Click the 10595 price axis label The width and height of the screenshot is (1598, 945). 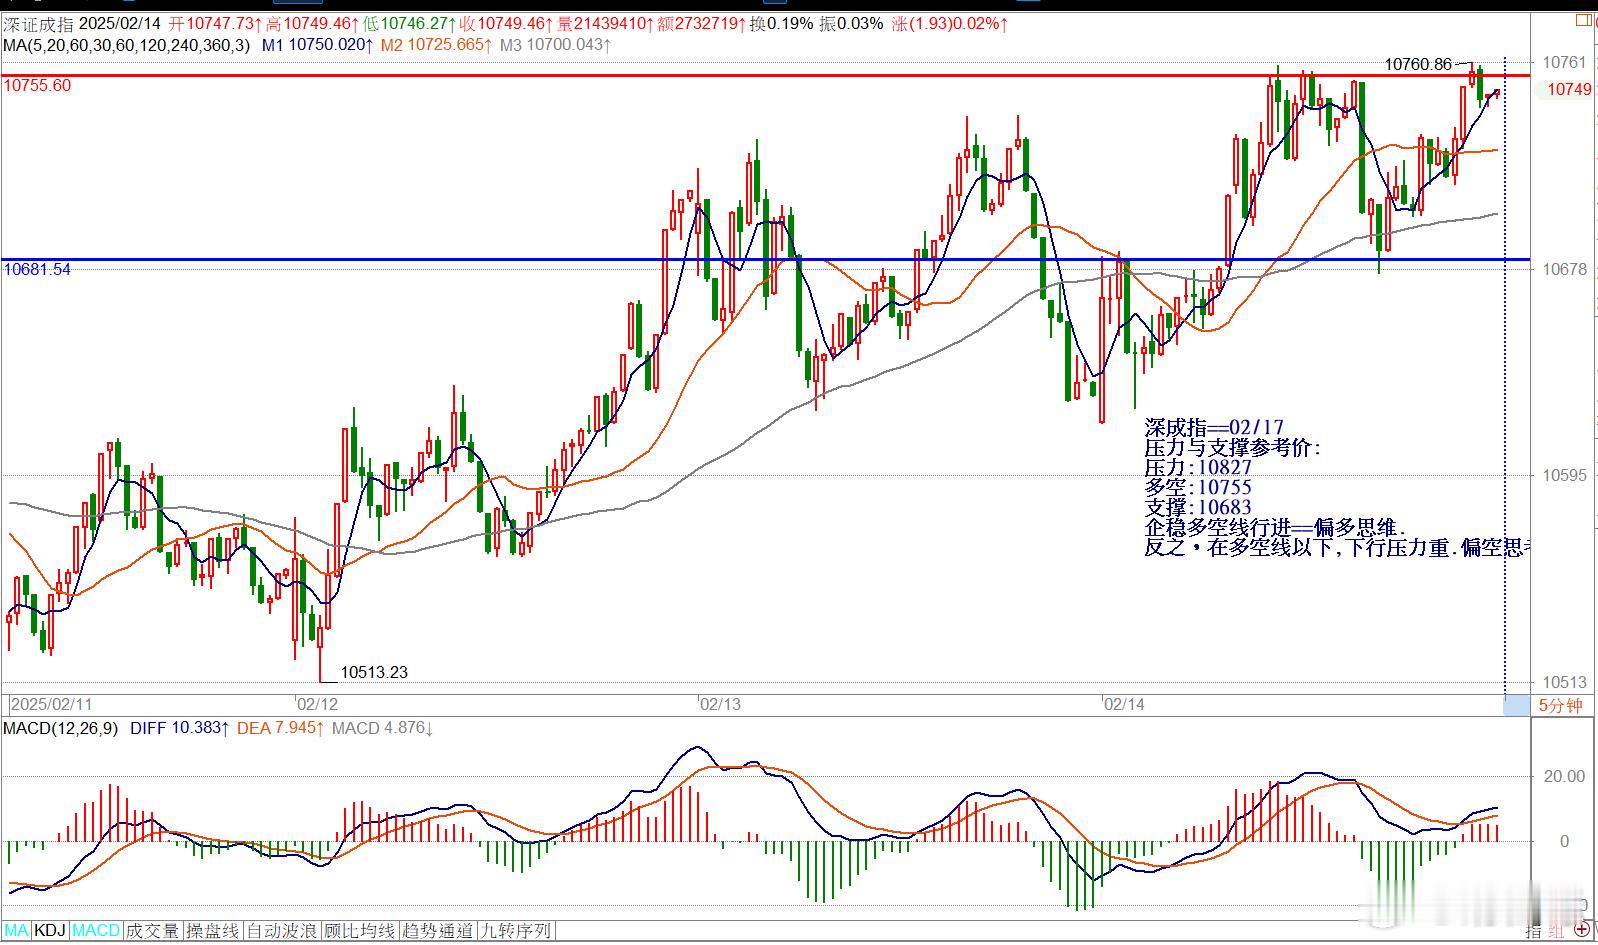pos(1563,475)
